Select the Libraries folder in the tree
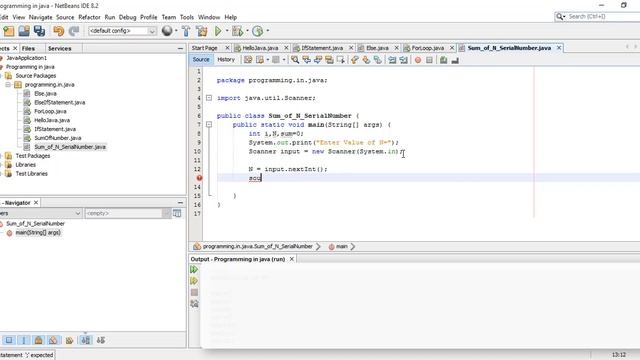The image size is (640, 360). point(25,165)
